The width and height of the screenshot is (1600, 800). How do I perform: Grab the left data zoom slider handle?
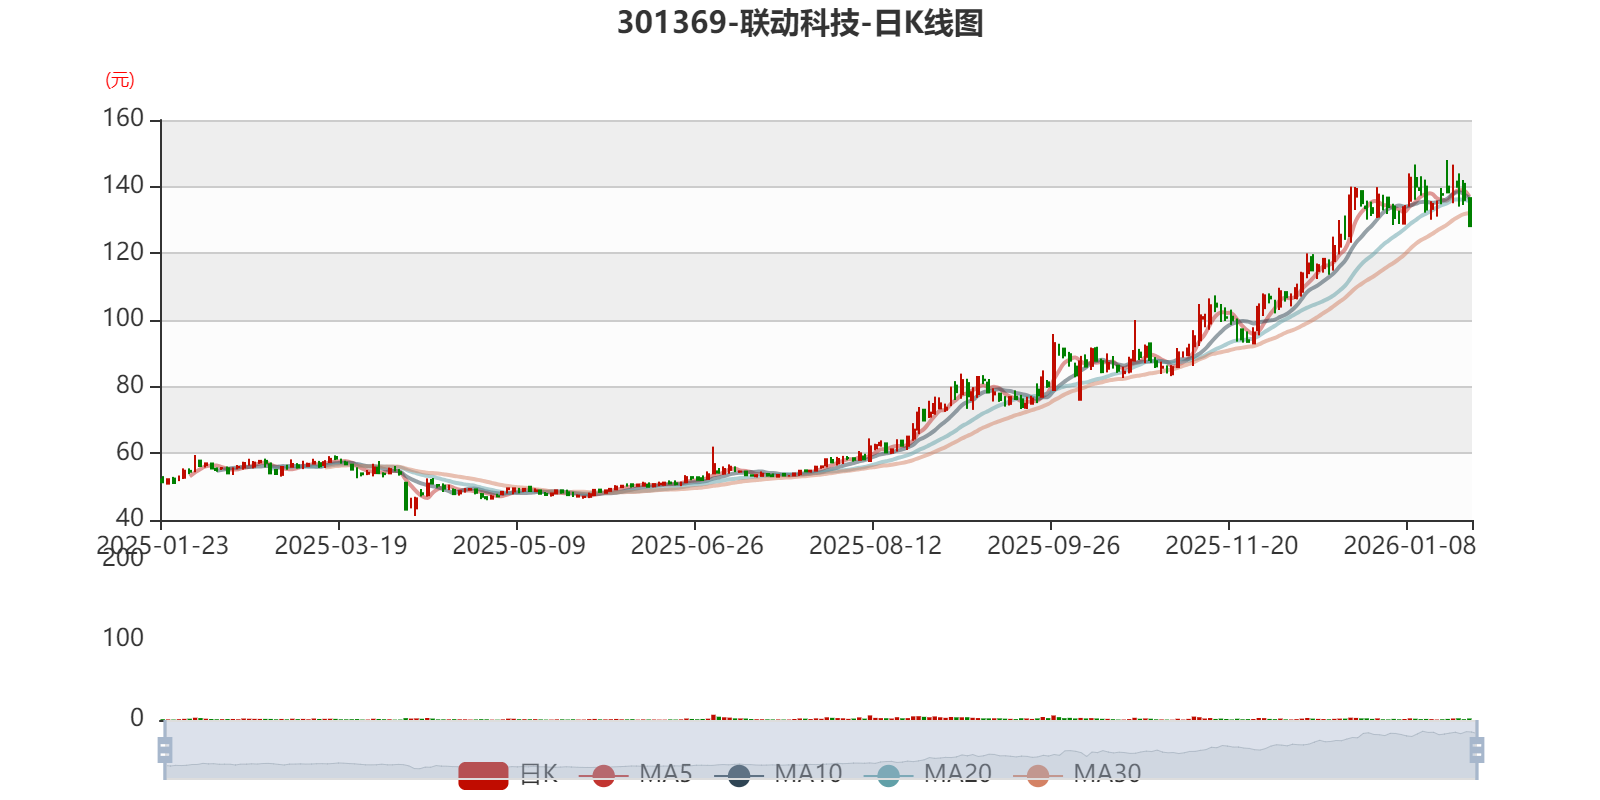coord(165,749)
